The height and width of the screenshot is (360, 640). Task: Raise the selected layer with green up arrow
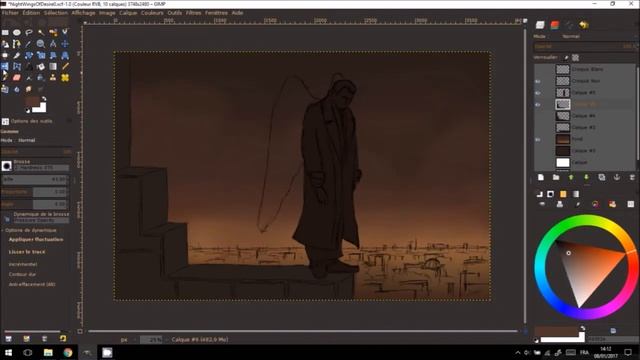click(571, 178)
